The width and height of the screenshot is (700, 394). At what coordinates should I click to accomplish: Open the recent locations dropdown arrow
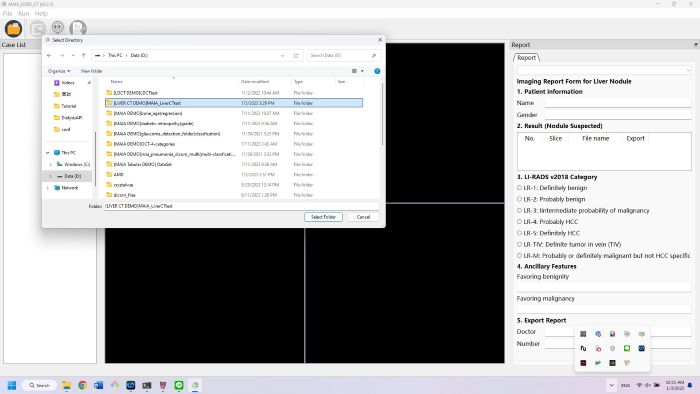(x=73, y=55)
